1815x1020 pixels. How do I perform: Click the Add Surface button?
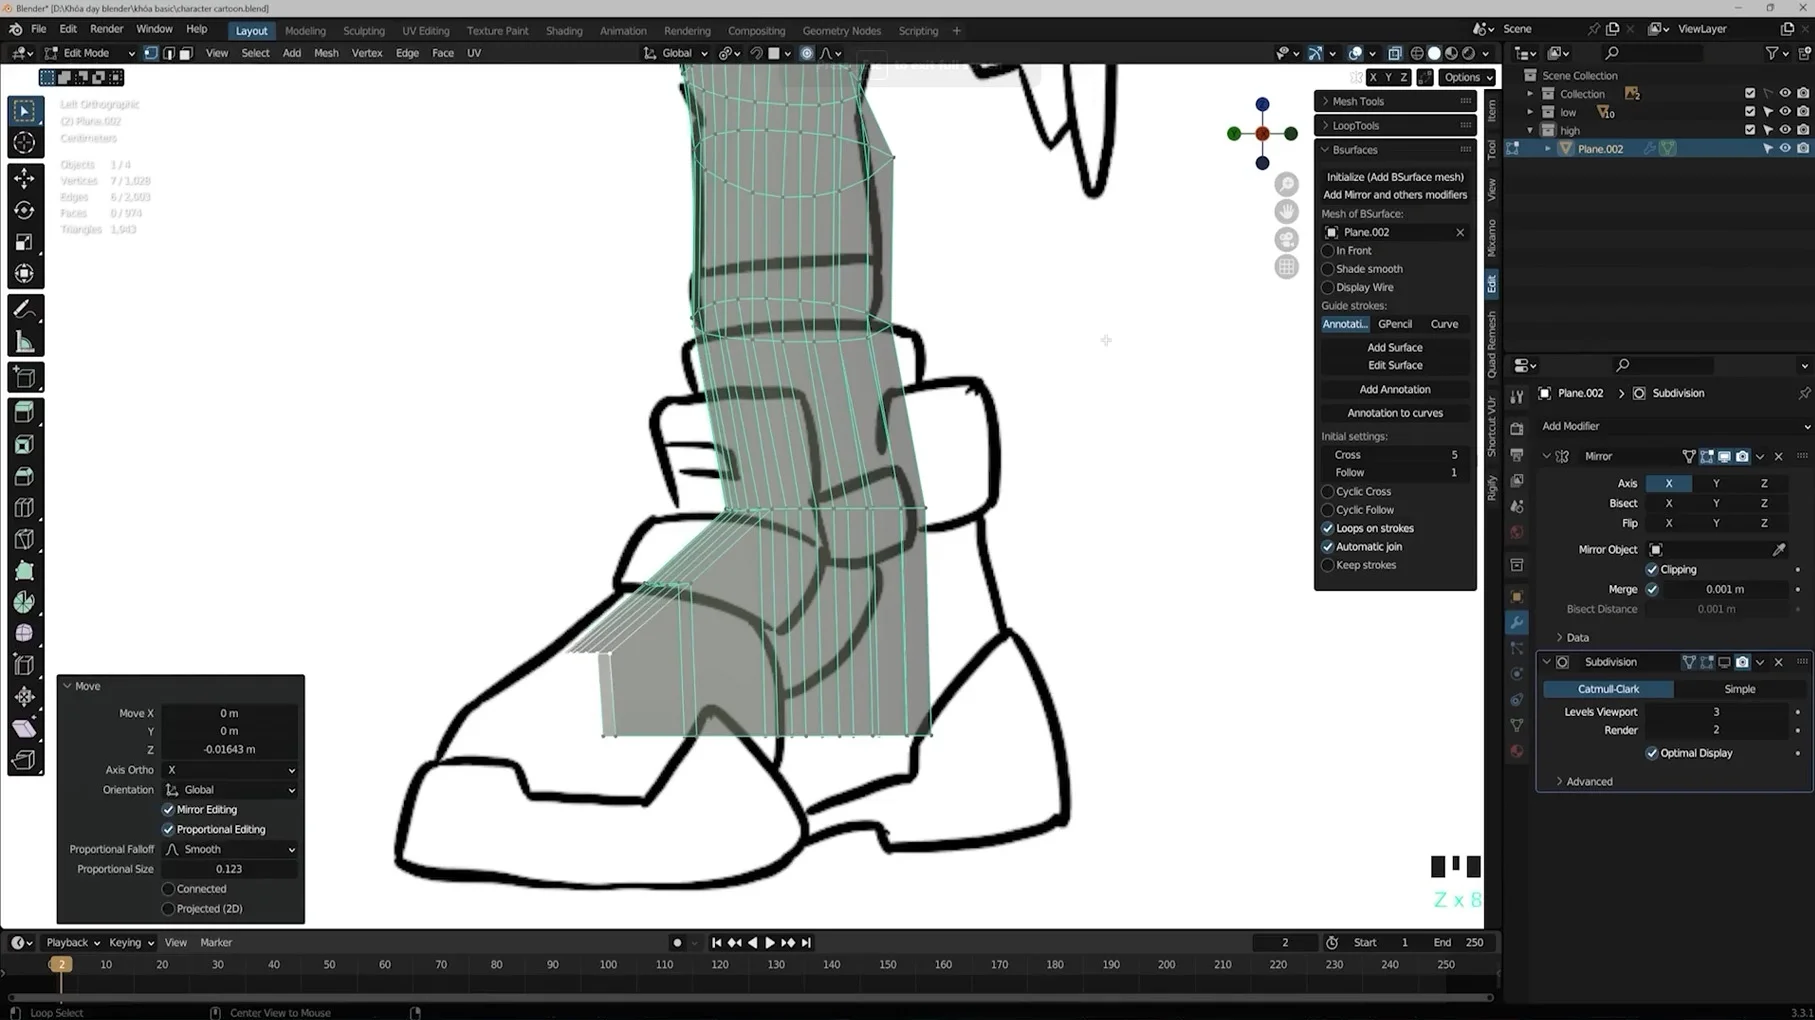click(1395, 348)
